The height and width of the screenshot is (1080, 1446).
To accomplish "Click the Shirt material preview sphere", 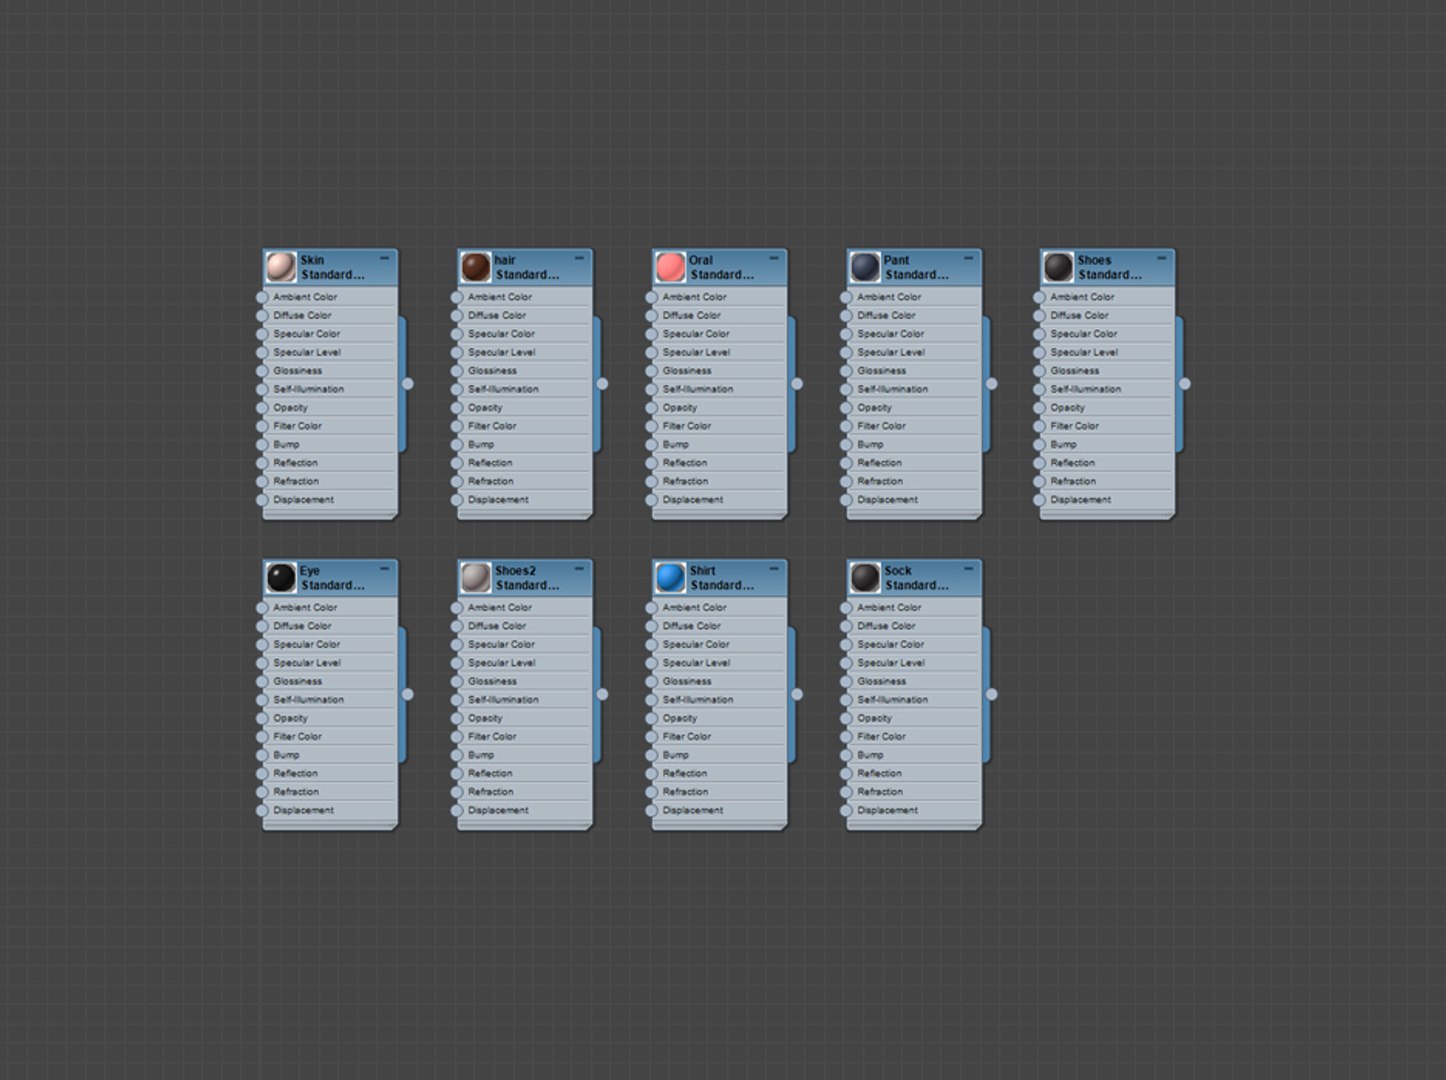I will click(x=670, y=578).
